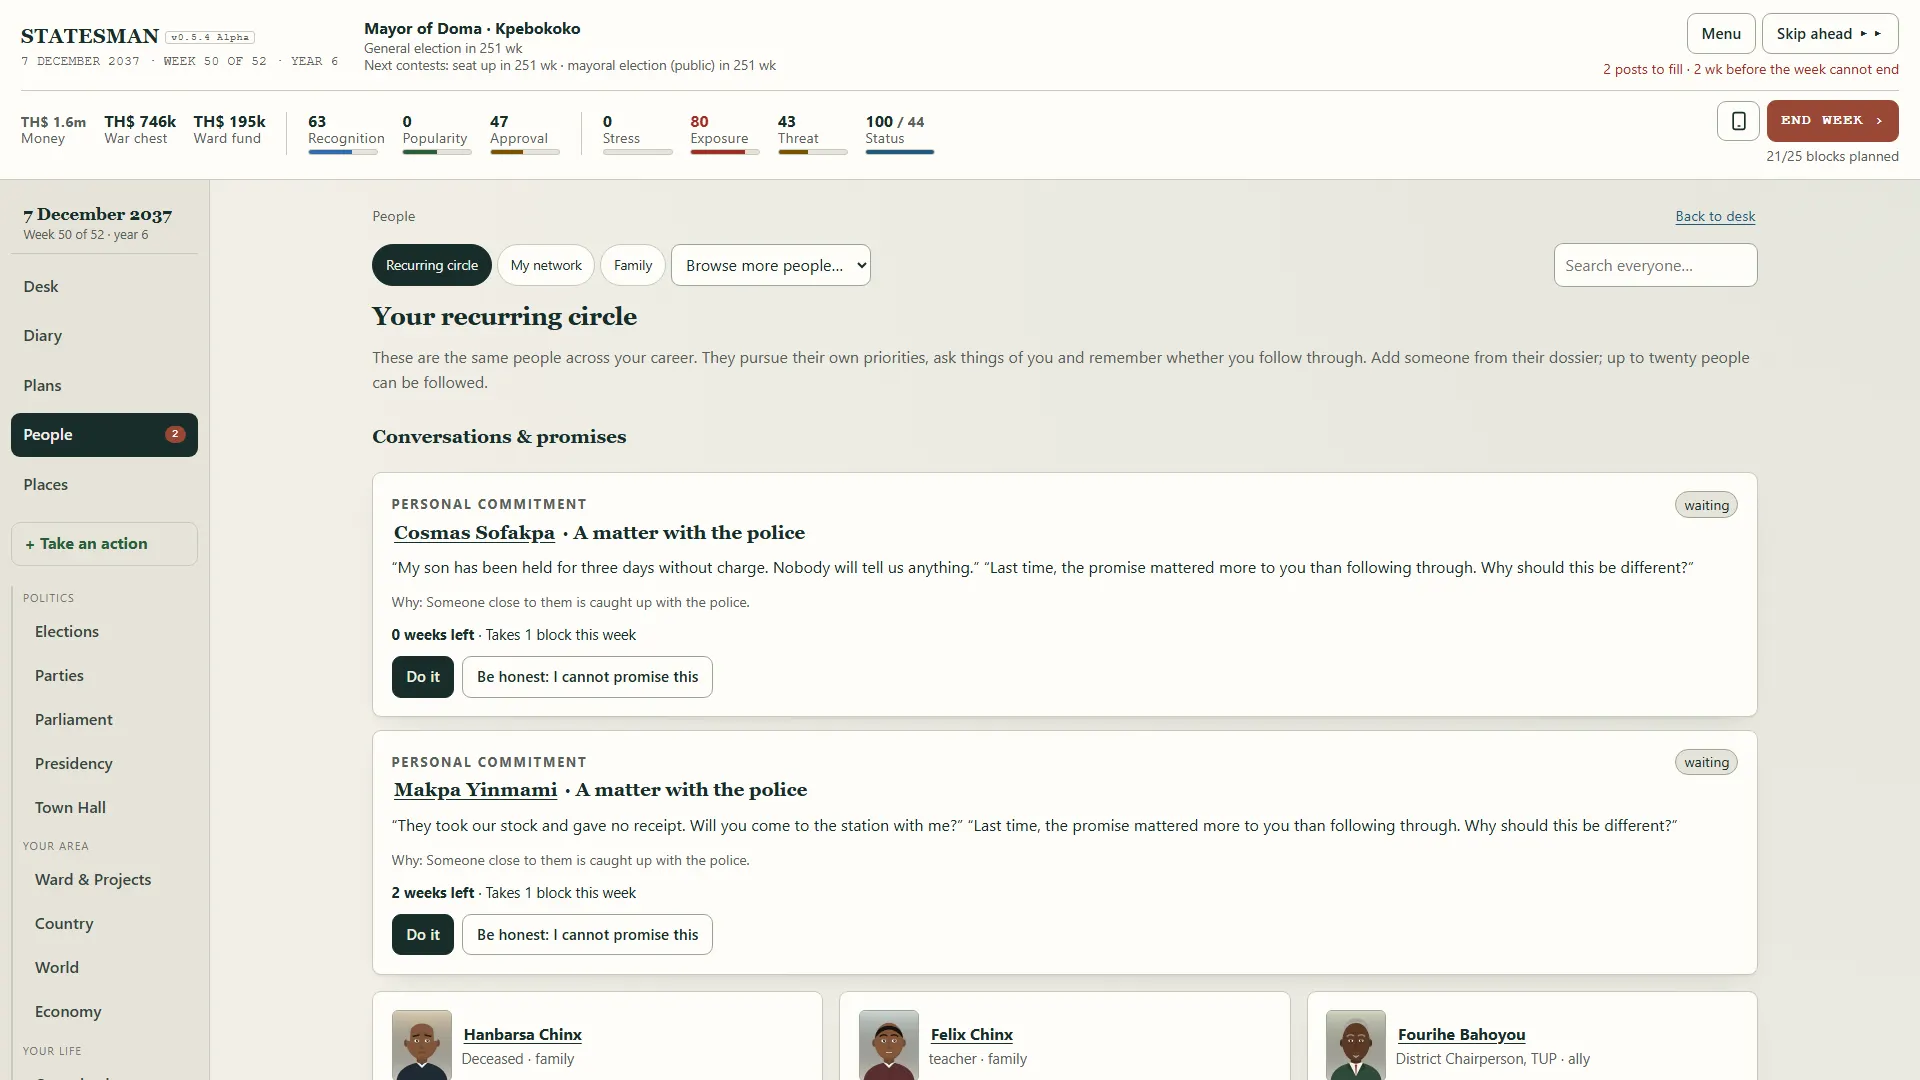This screenshot has height=1080, width=1920.
Task: Click Do it for Cosmas Sofakpa's commitment
Action: point(423,677)
